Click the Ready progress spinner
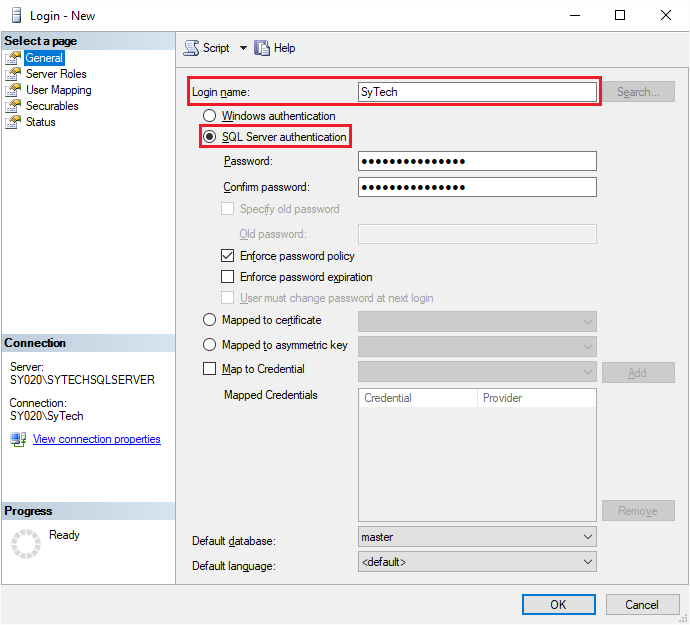The image size is (690, 625). click(x=26, y=544)
